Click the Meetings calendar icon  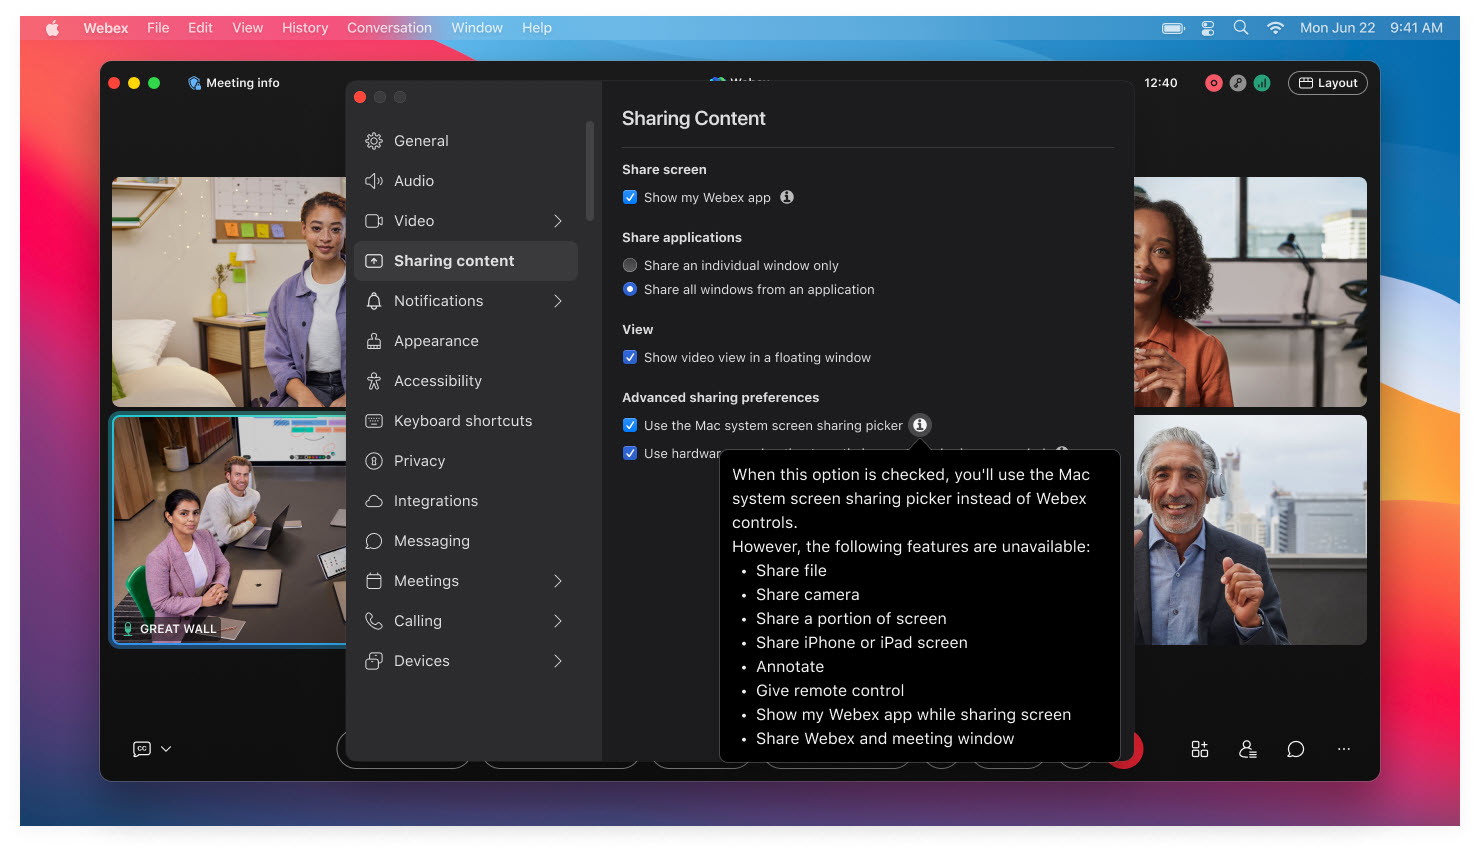374,581
